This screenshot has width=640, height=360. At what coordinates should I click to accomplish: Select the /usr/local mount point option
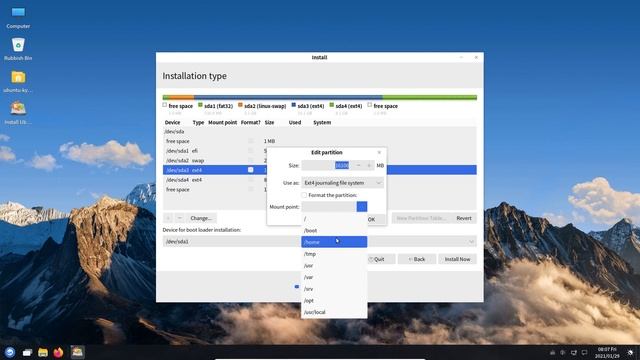[334, 312]
